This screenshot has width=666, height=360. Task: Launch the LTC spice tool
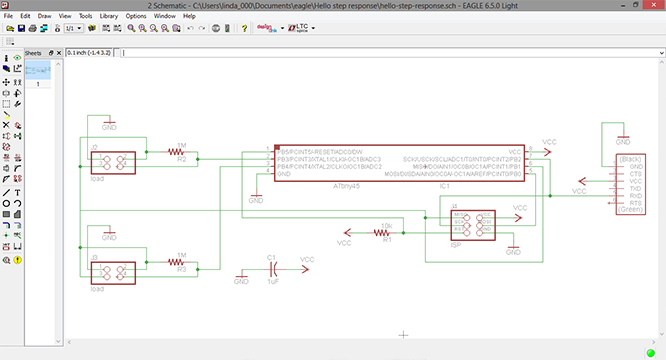298,28
